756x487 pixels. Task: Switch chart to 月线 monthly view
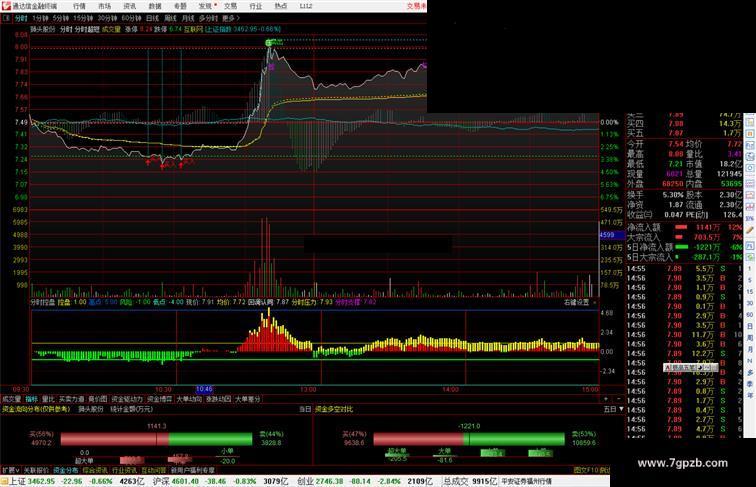point(188,18)
